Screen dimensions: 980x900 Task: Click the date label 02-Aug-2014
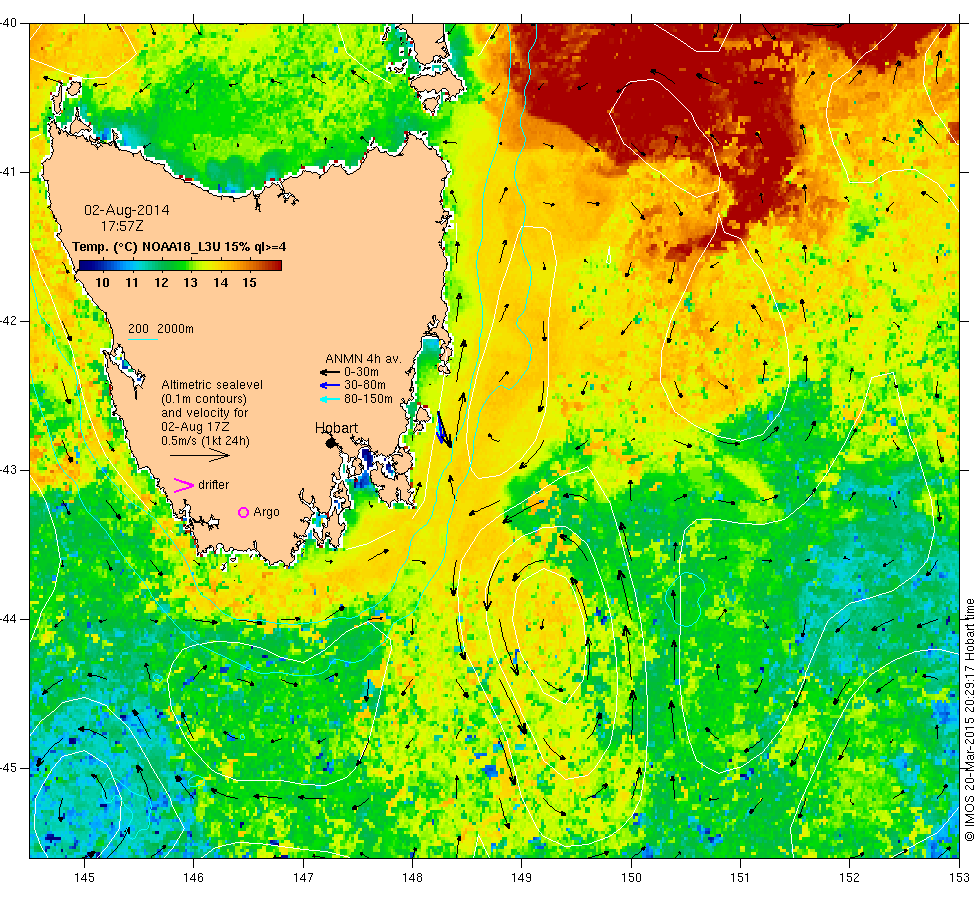[x=127, y=210]
